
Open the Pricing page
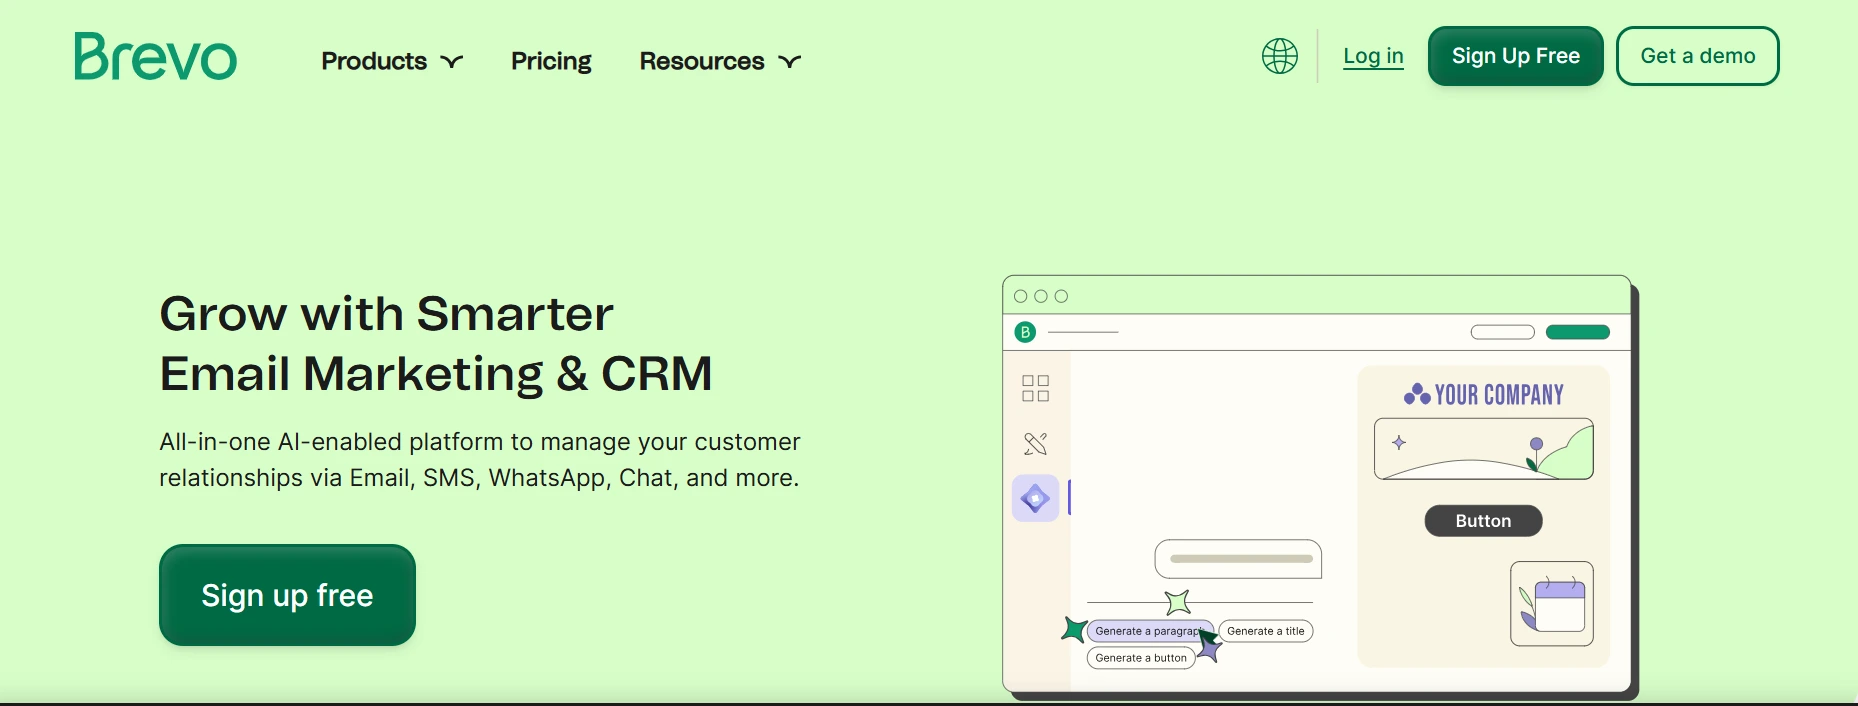[551, 61]
